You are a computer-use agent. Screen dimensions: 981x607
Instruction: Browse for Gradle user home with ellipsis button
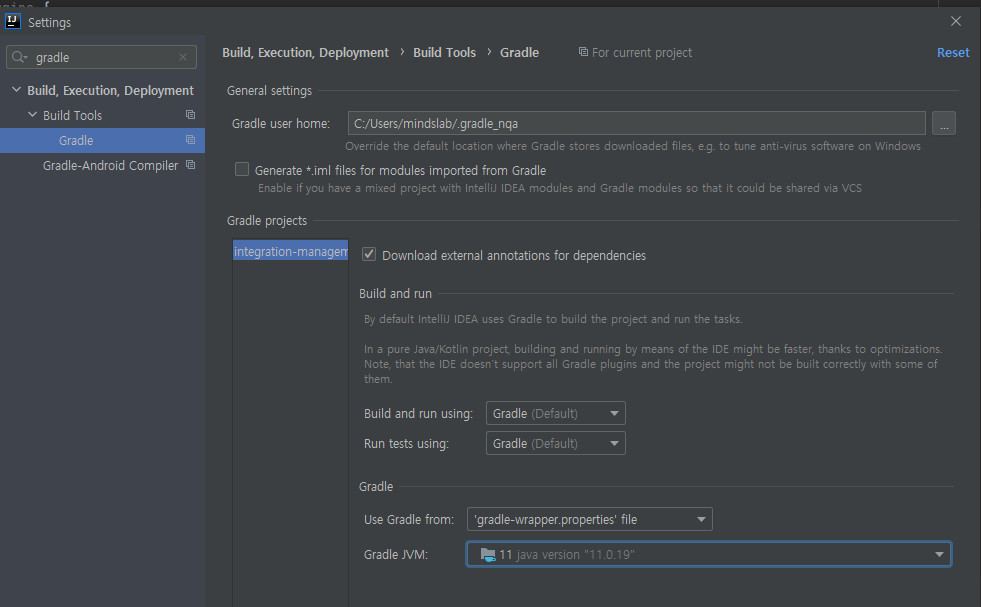tap(943, 123)
